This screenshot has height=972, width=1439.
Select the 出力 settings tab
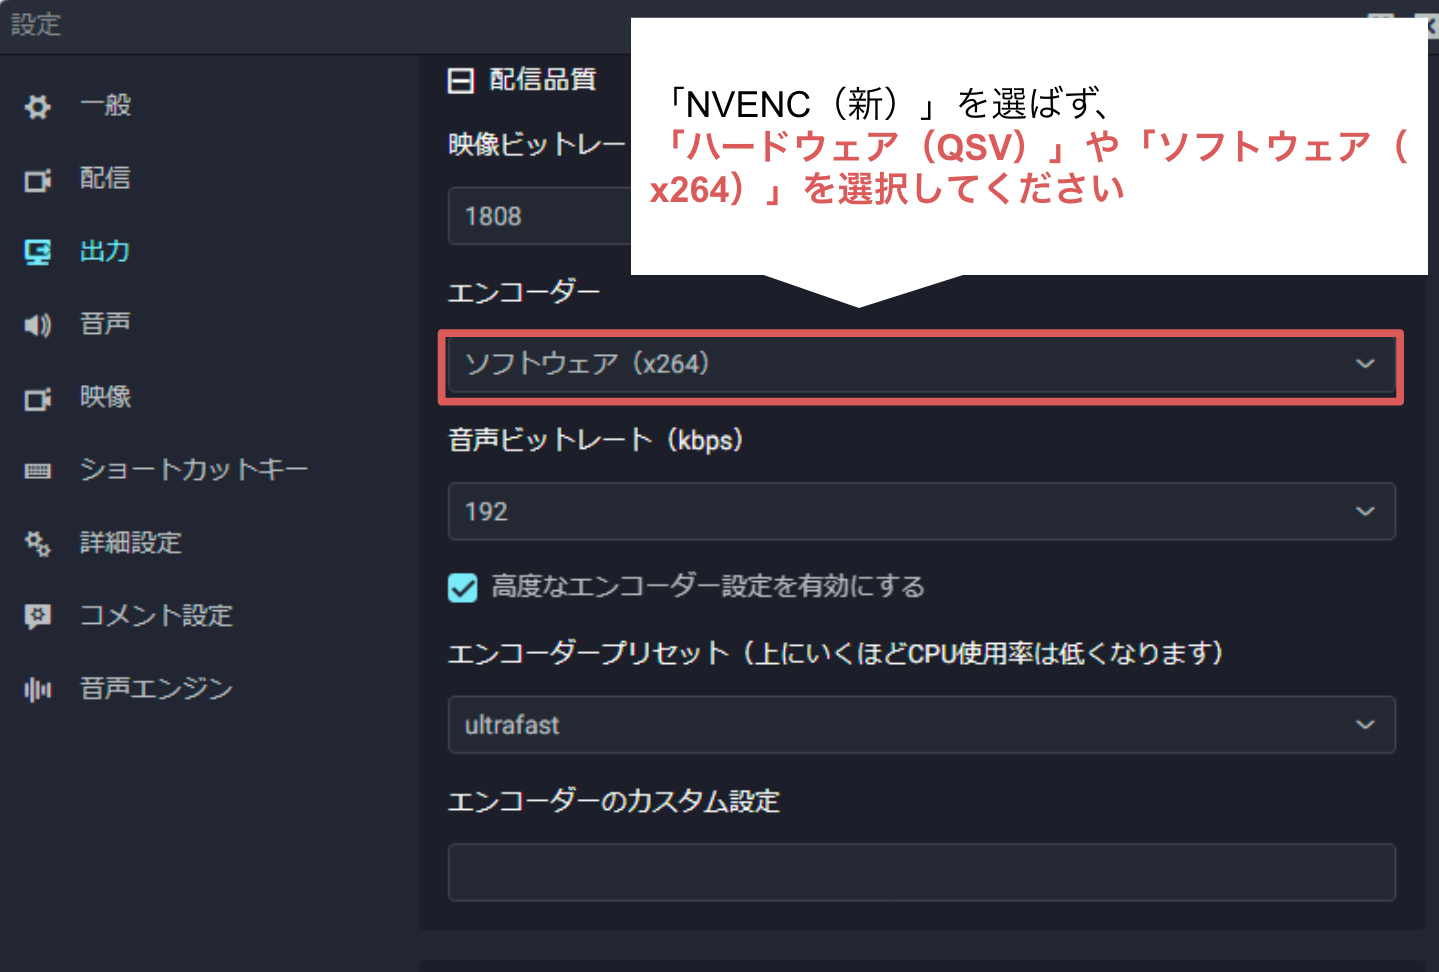tap(106, 251)
